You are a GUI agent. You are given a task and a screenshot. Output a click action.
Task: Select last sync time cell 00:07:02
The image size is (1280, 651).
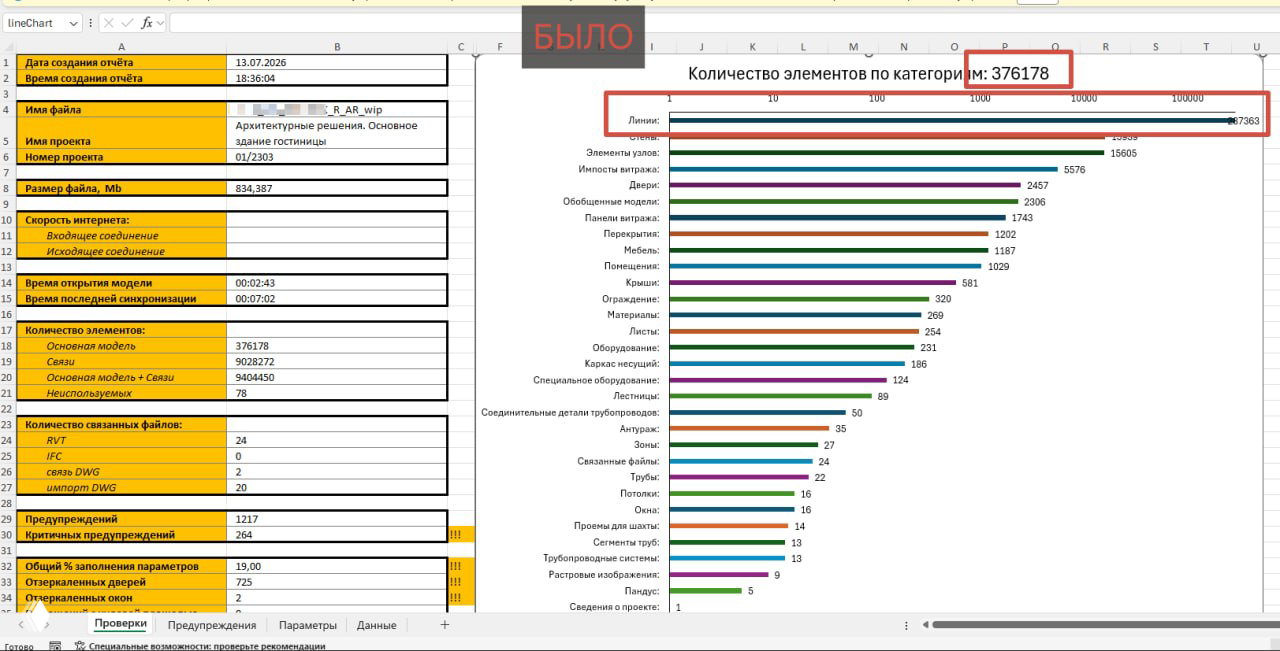click(337, 299)
